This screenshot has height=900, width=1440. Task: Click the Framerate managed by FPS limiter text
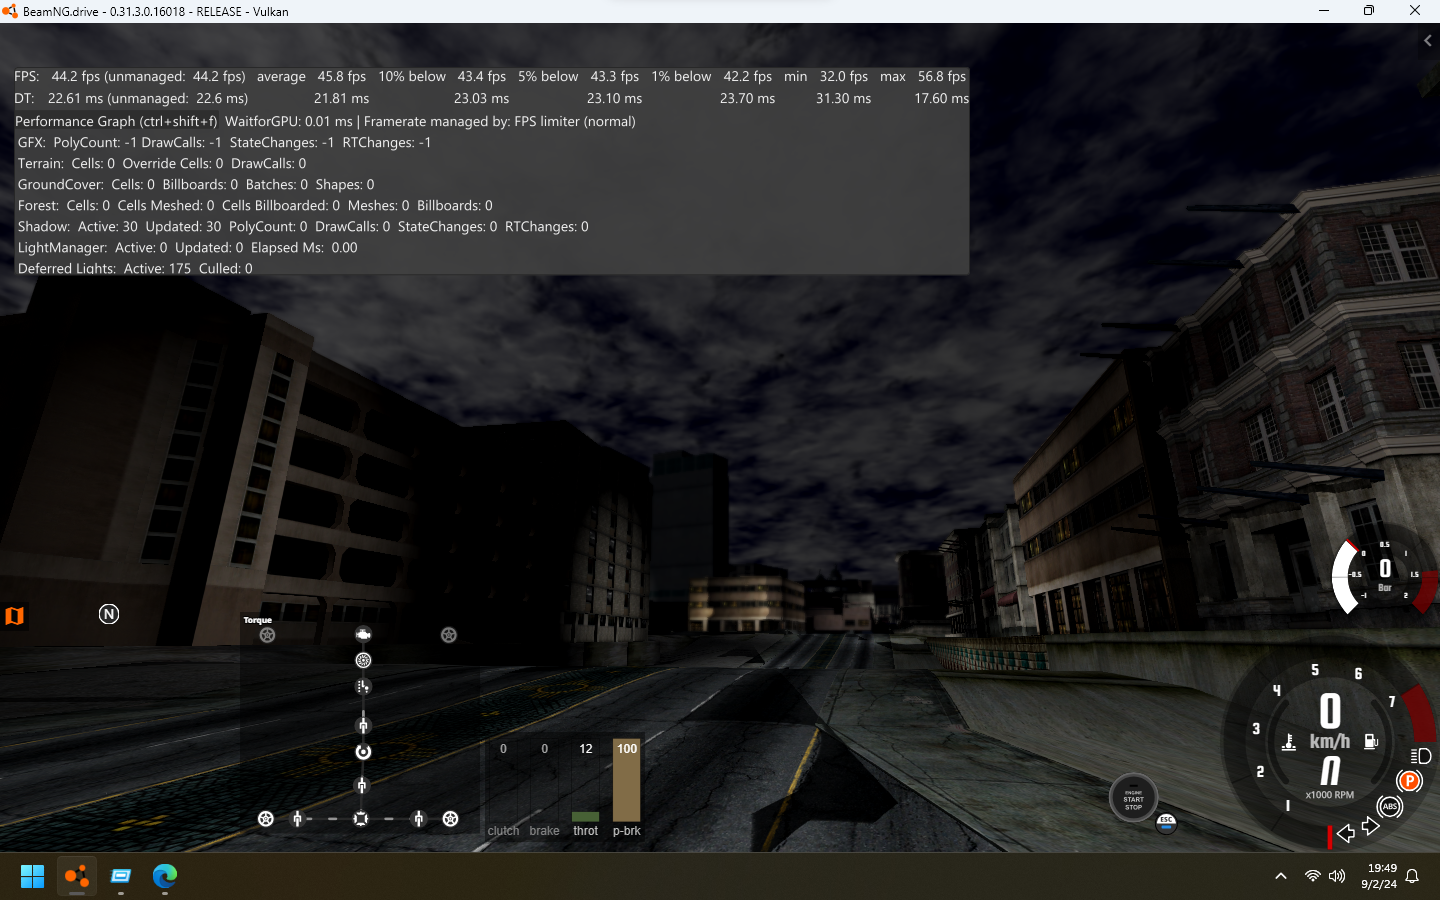[500, 121]
